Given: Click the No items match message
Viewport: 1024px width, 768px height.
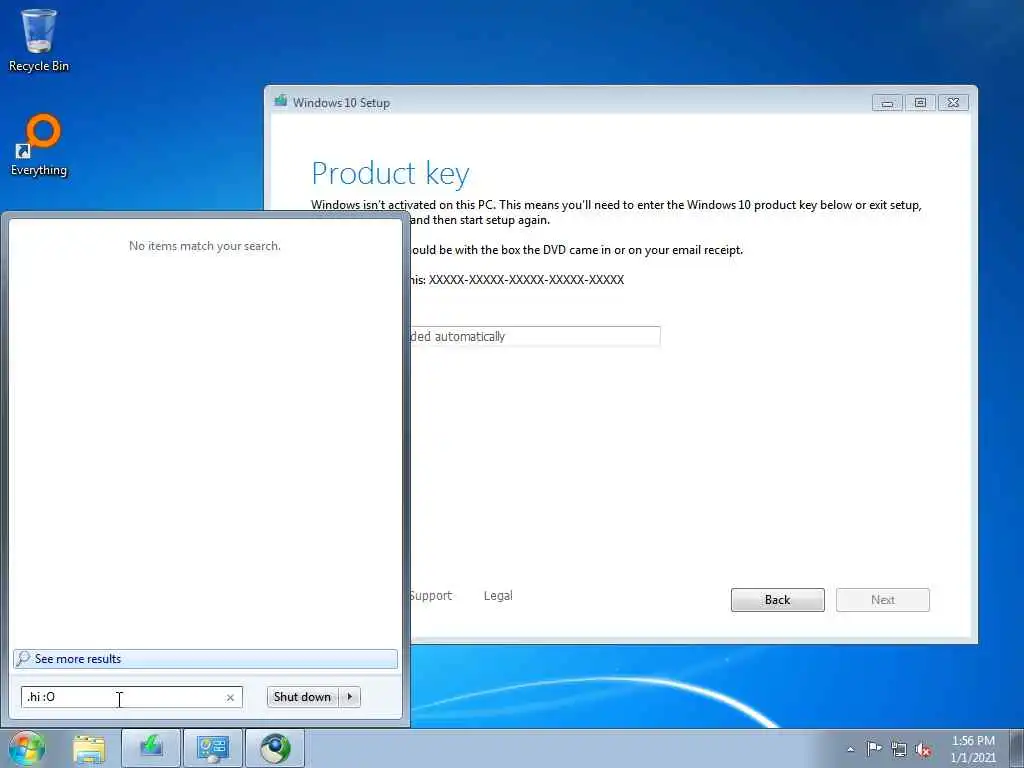Looking at the screenshot, I should [204, 246].
